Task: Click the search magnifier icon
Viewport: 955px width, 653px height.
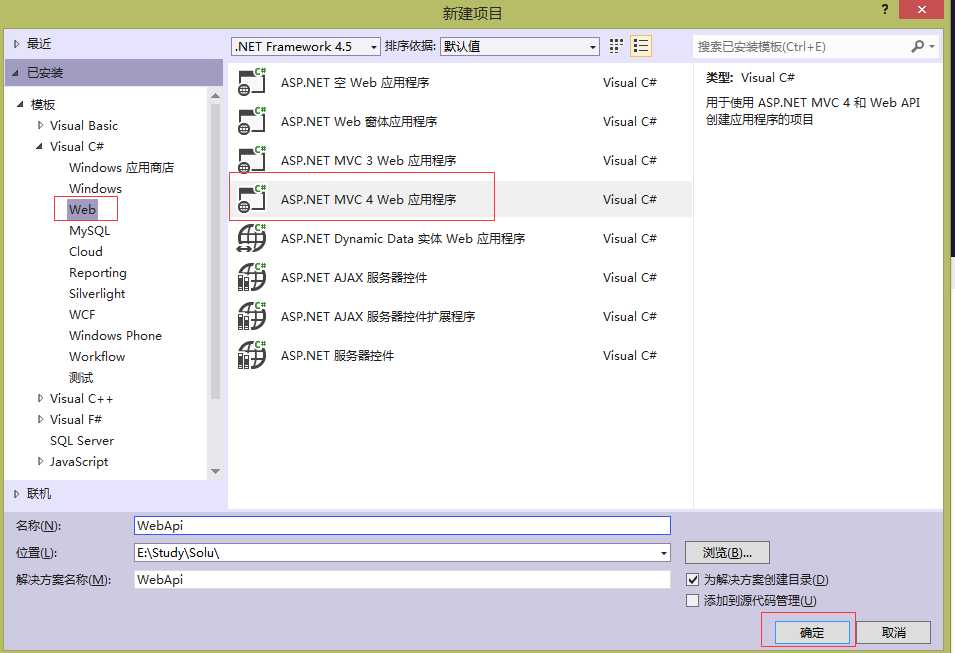Action: [x=917, y=46]
